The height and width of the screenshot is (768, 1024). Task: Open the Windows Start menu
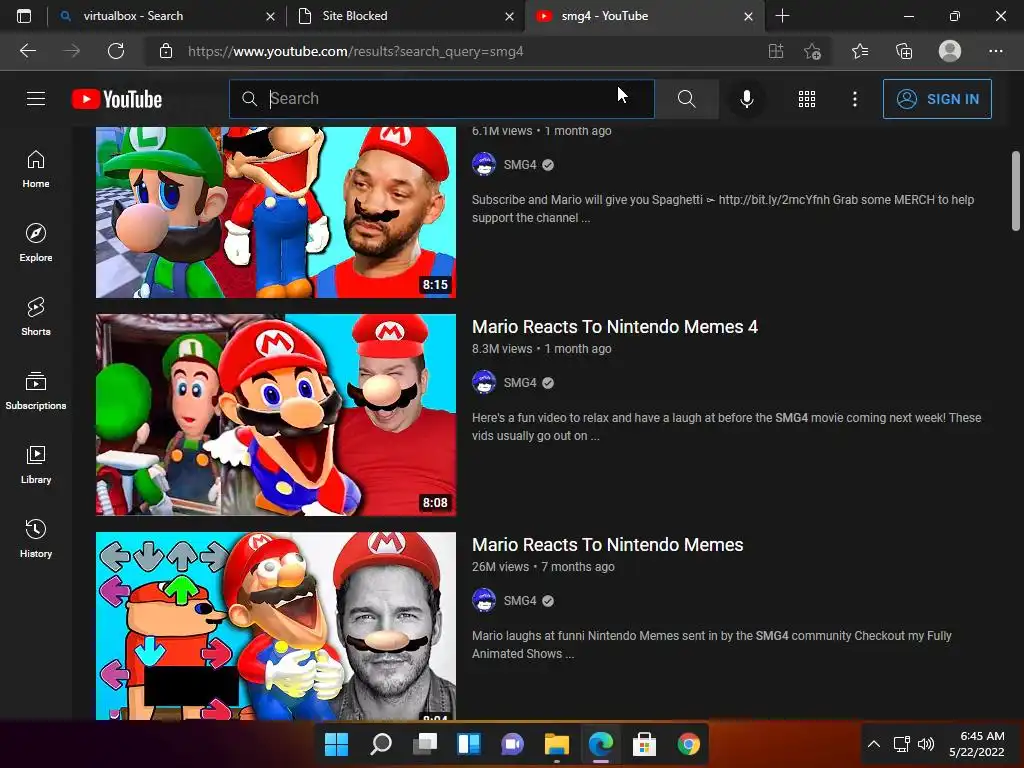tap(337, 744)
